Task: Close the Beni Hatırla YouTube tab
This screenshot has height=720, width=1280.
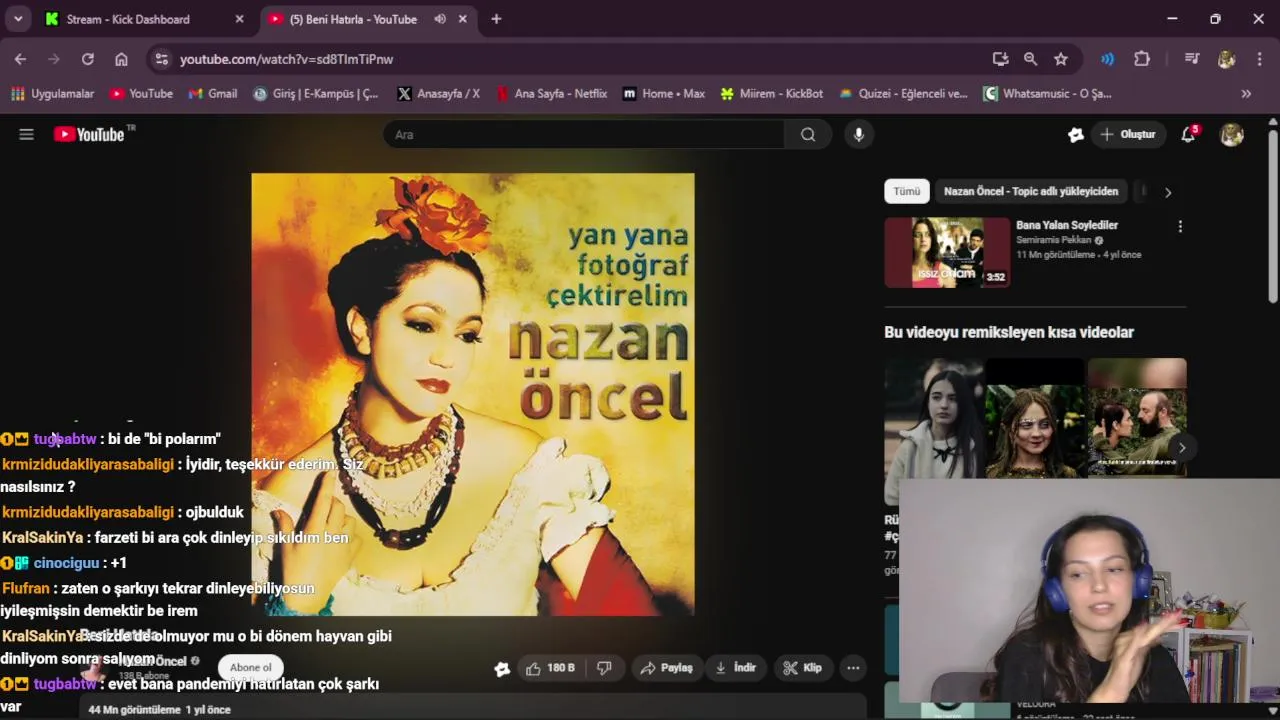Action: [462, 19]
